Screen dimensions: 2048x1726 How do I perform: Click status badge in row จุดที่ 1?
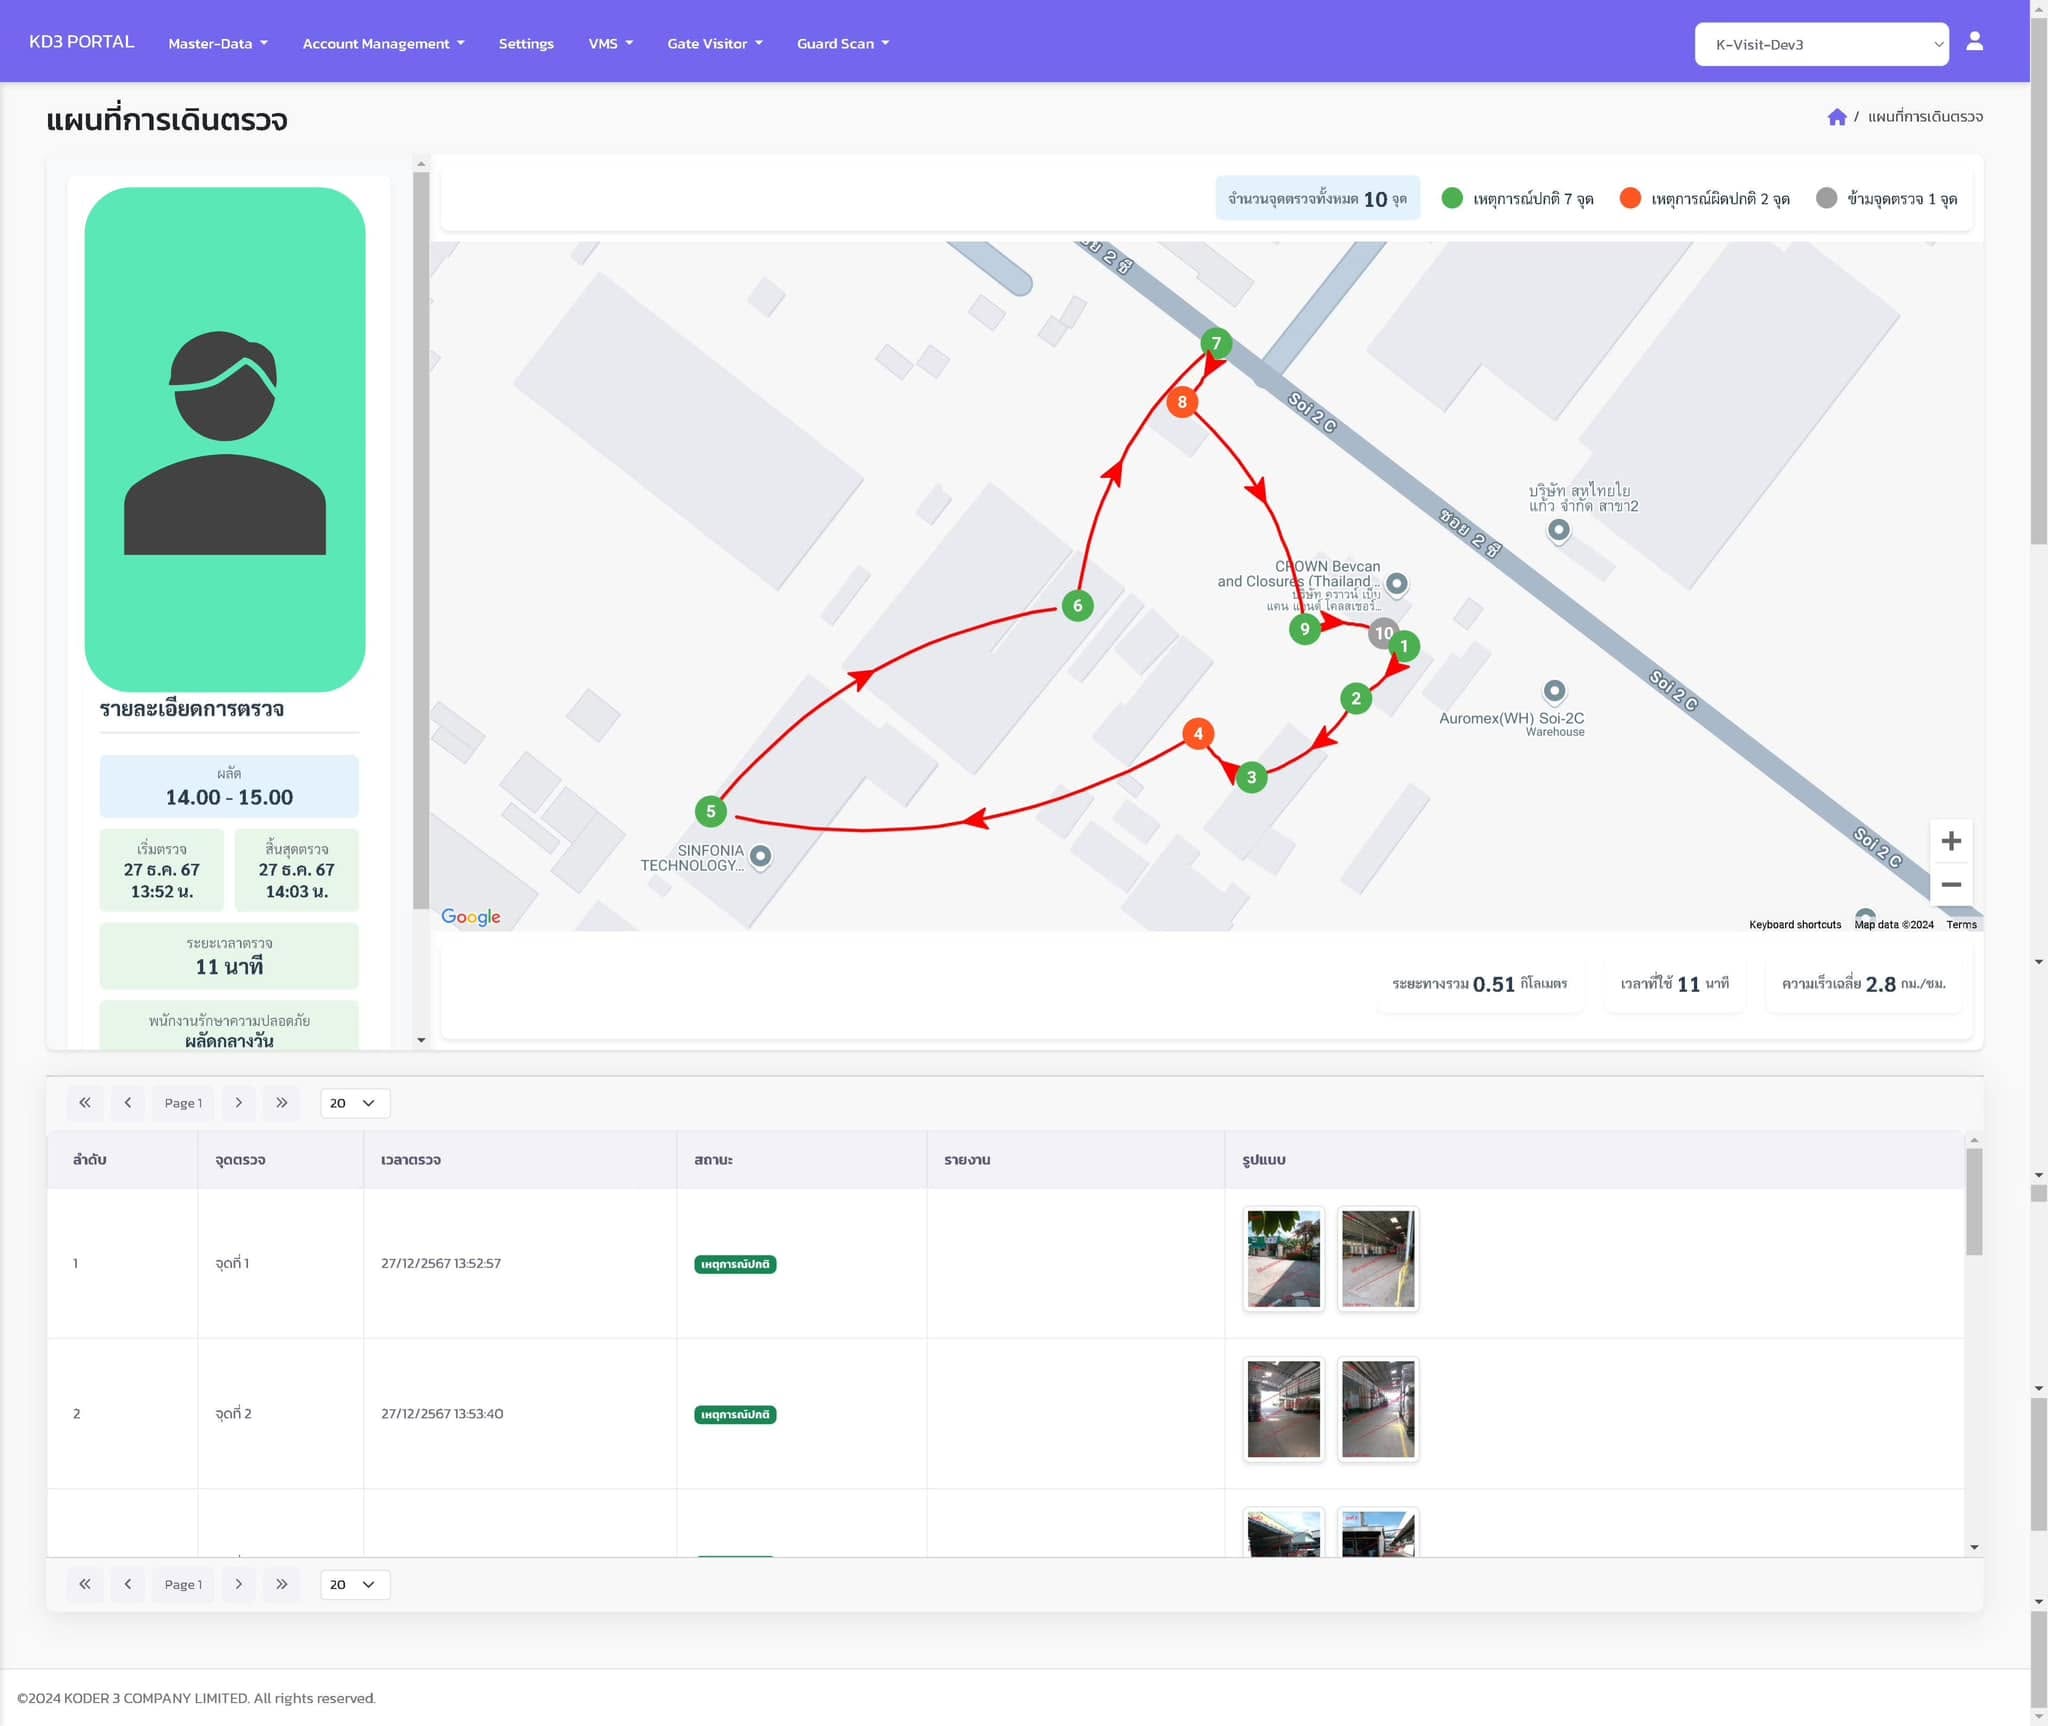click(735, 1264)
